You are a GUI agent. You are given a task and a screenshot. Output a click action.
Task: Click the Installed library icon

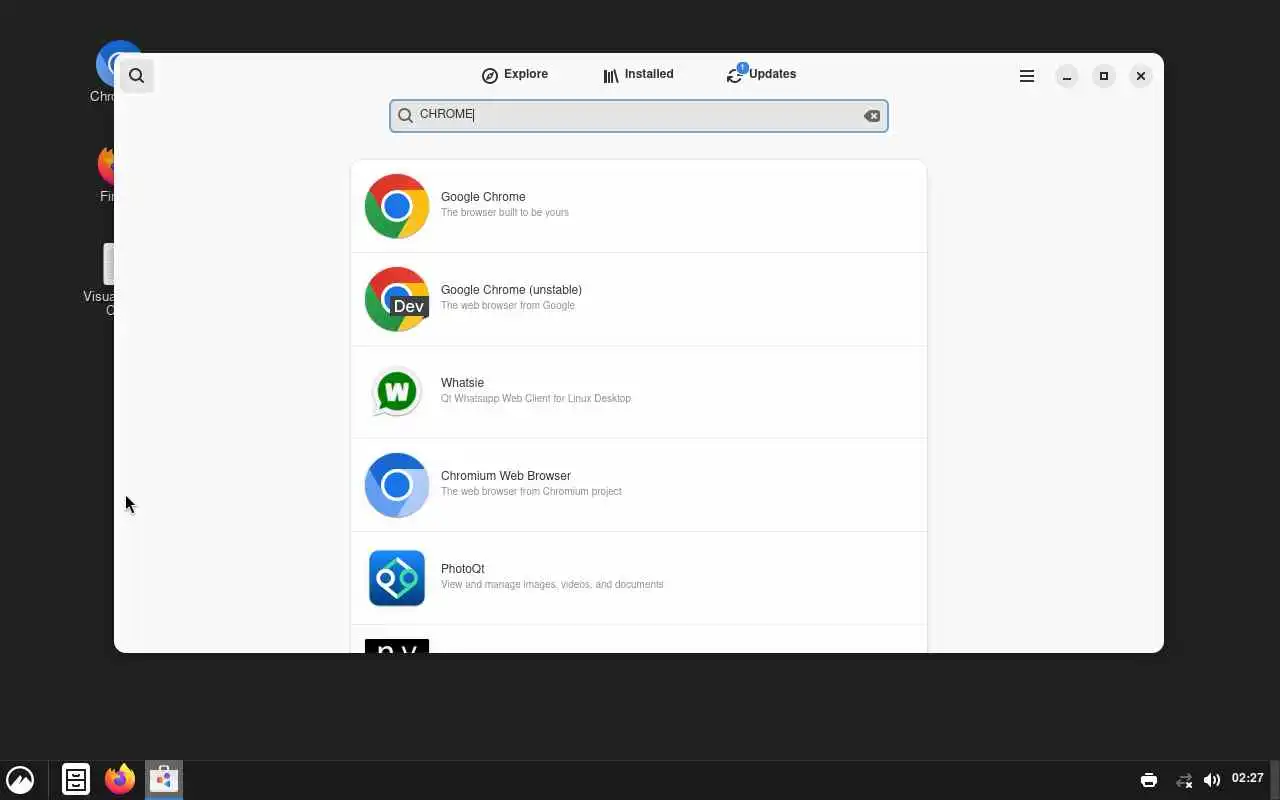[611, 76]
